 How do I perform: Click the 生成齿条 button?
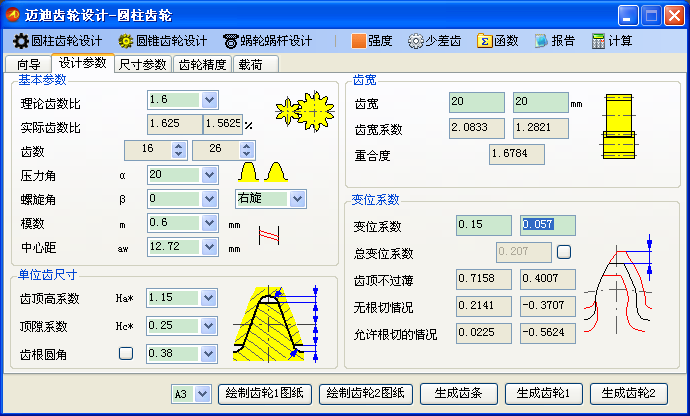[459, 393]
